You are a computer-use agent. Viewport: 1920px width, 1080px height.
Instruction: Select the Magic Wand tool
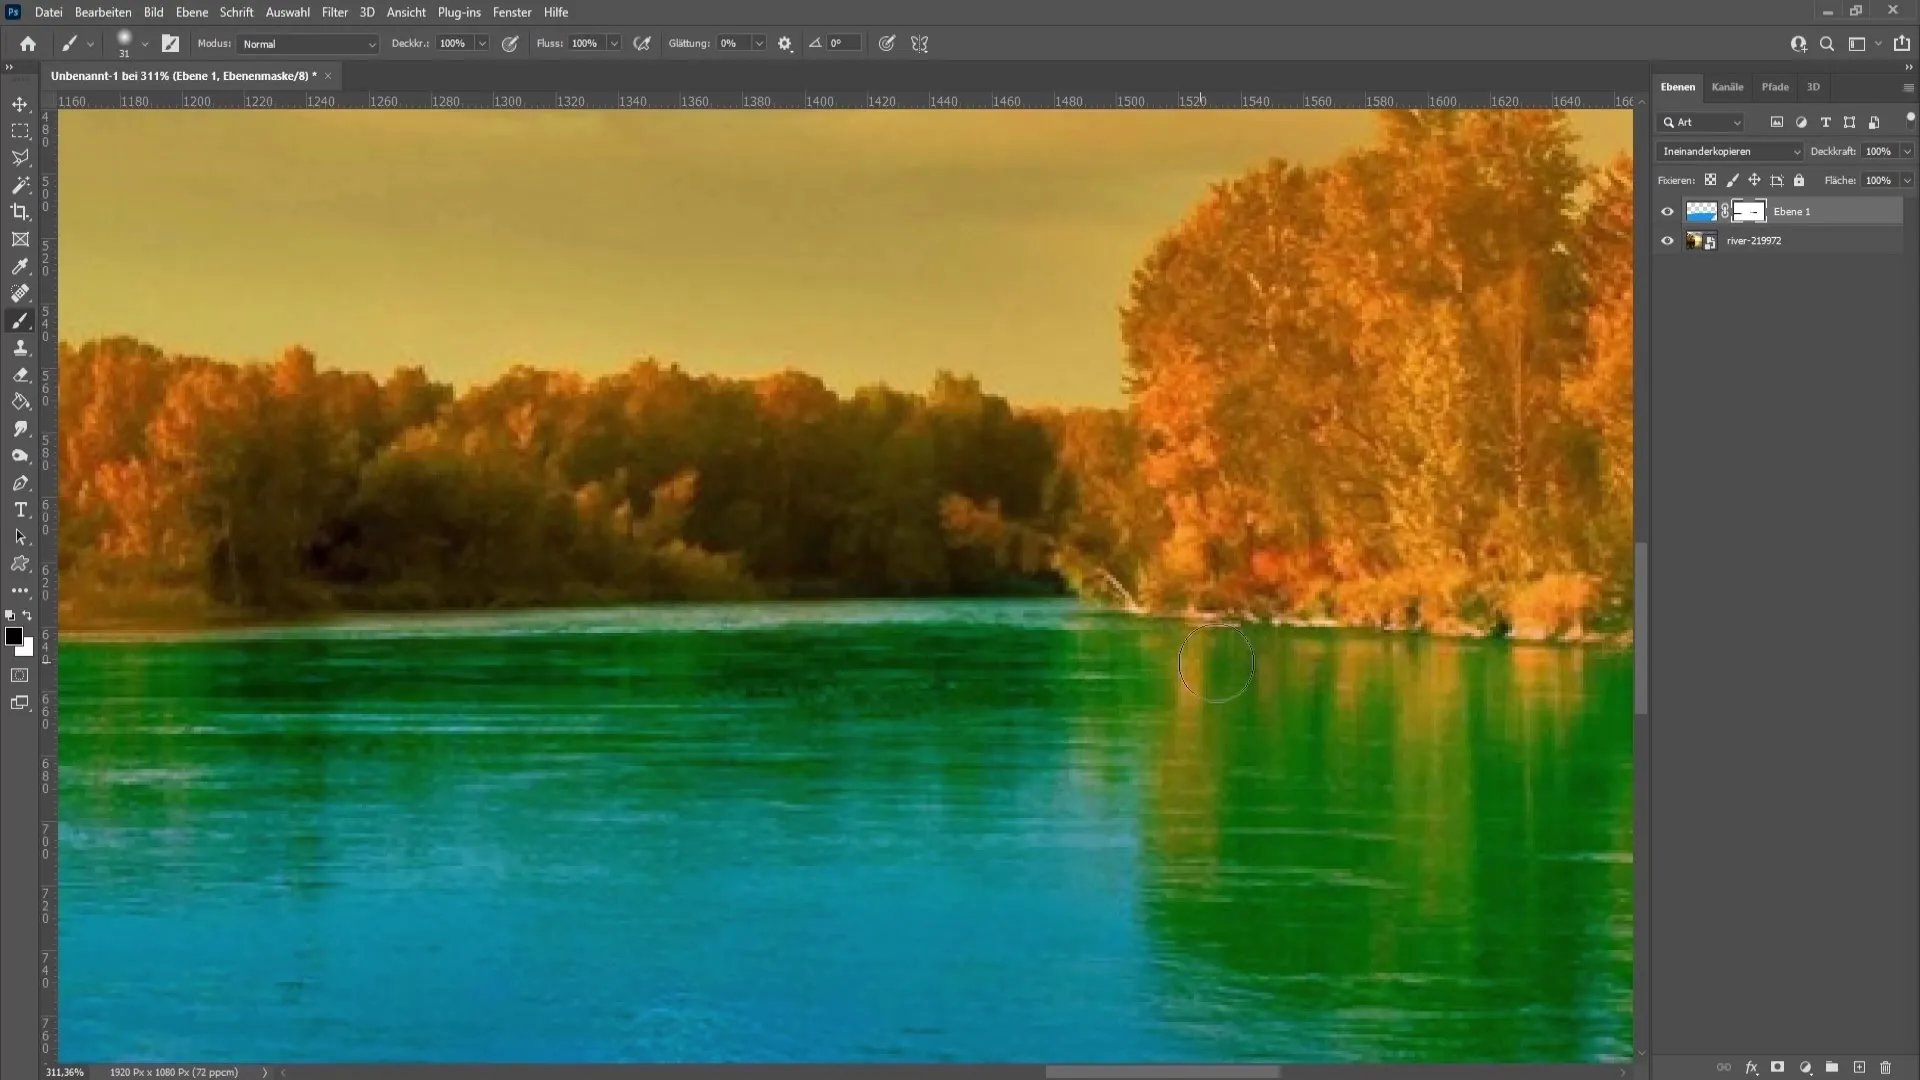coord(20,185)
